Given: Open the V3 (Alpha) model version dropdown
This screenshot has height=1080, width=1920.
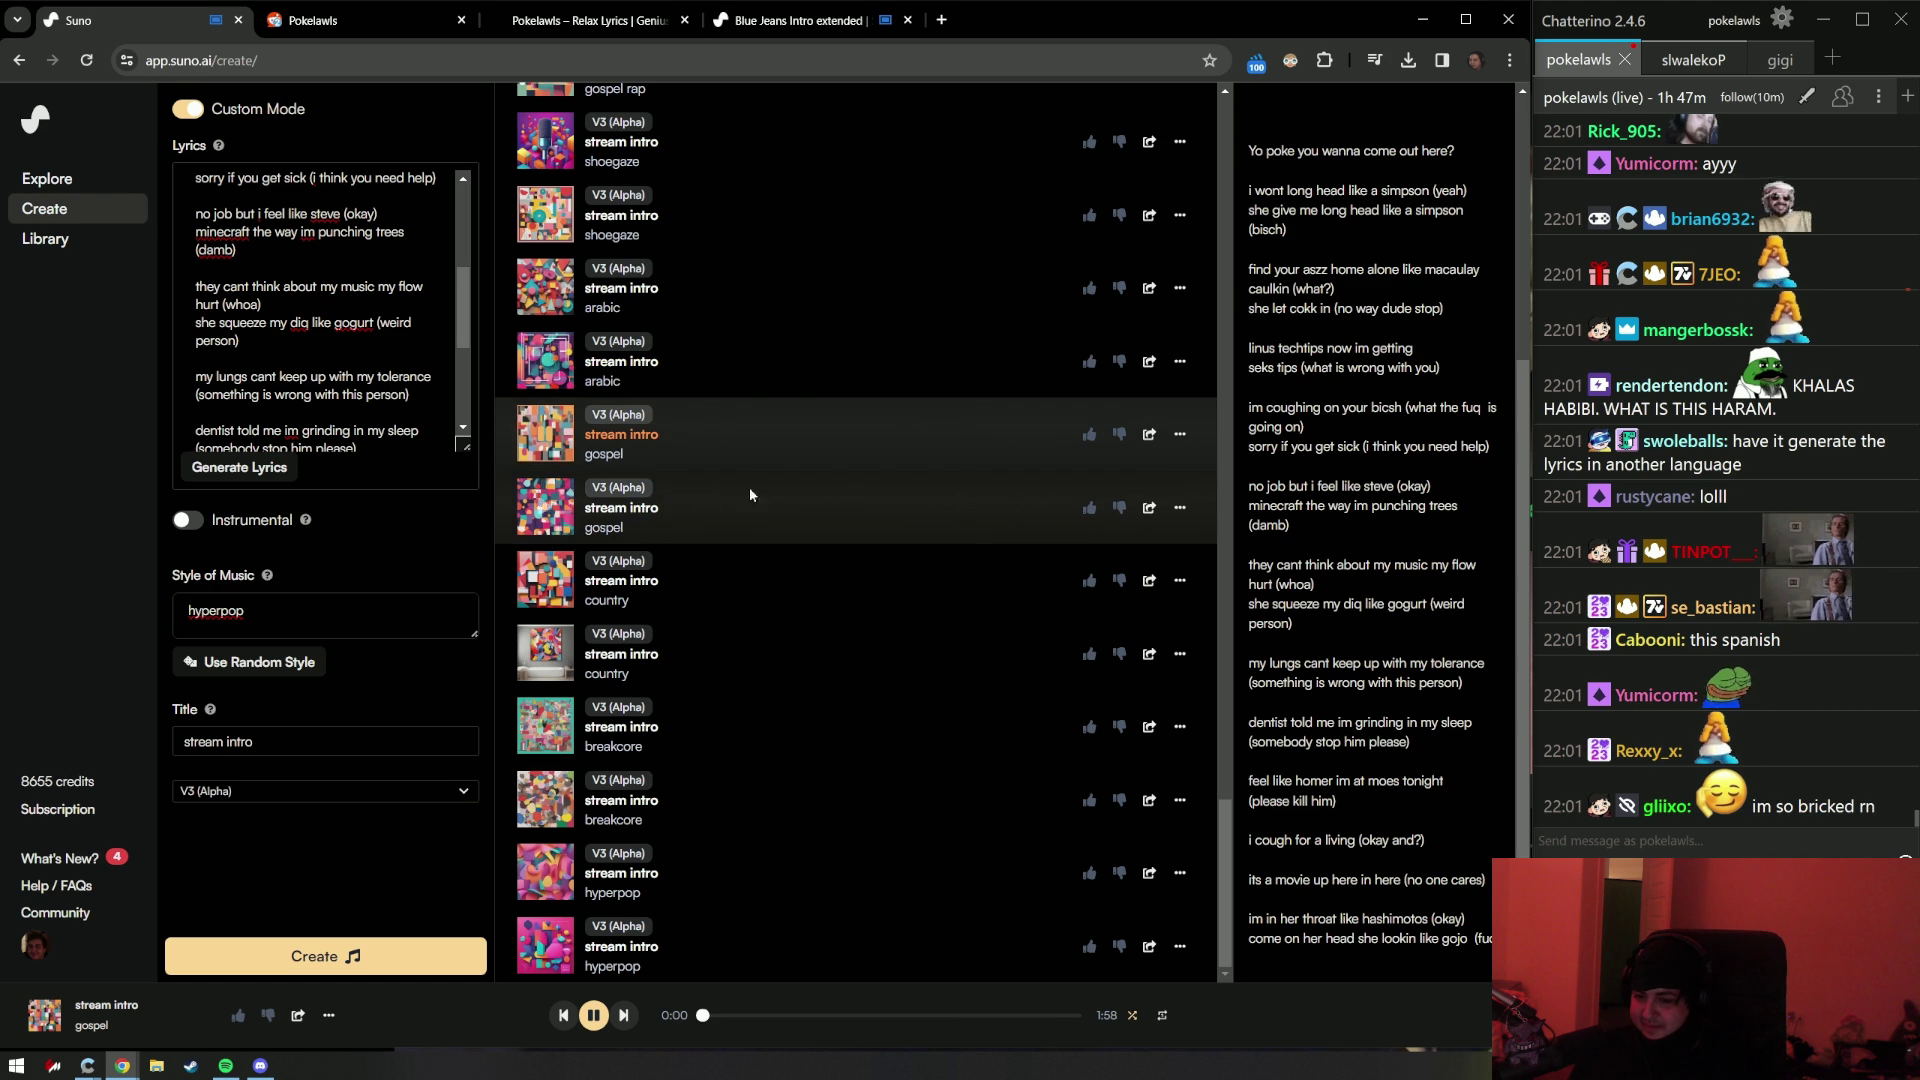Looking at the screenshot, I should 324,790.
